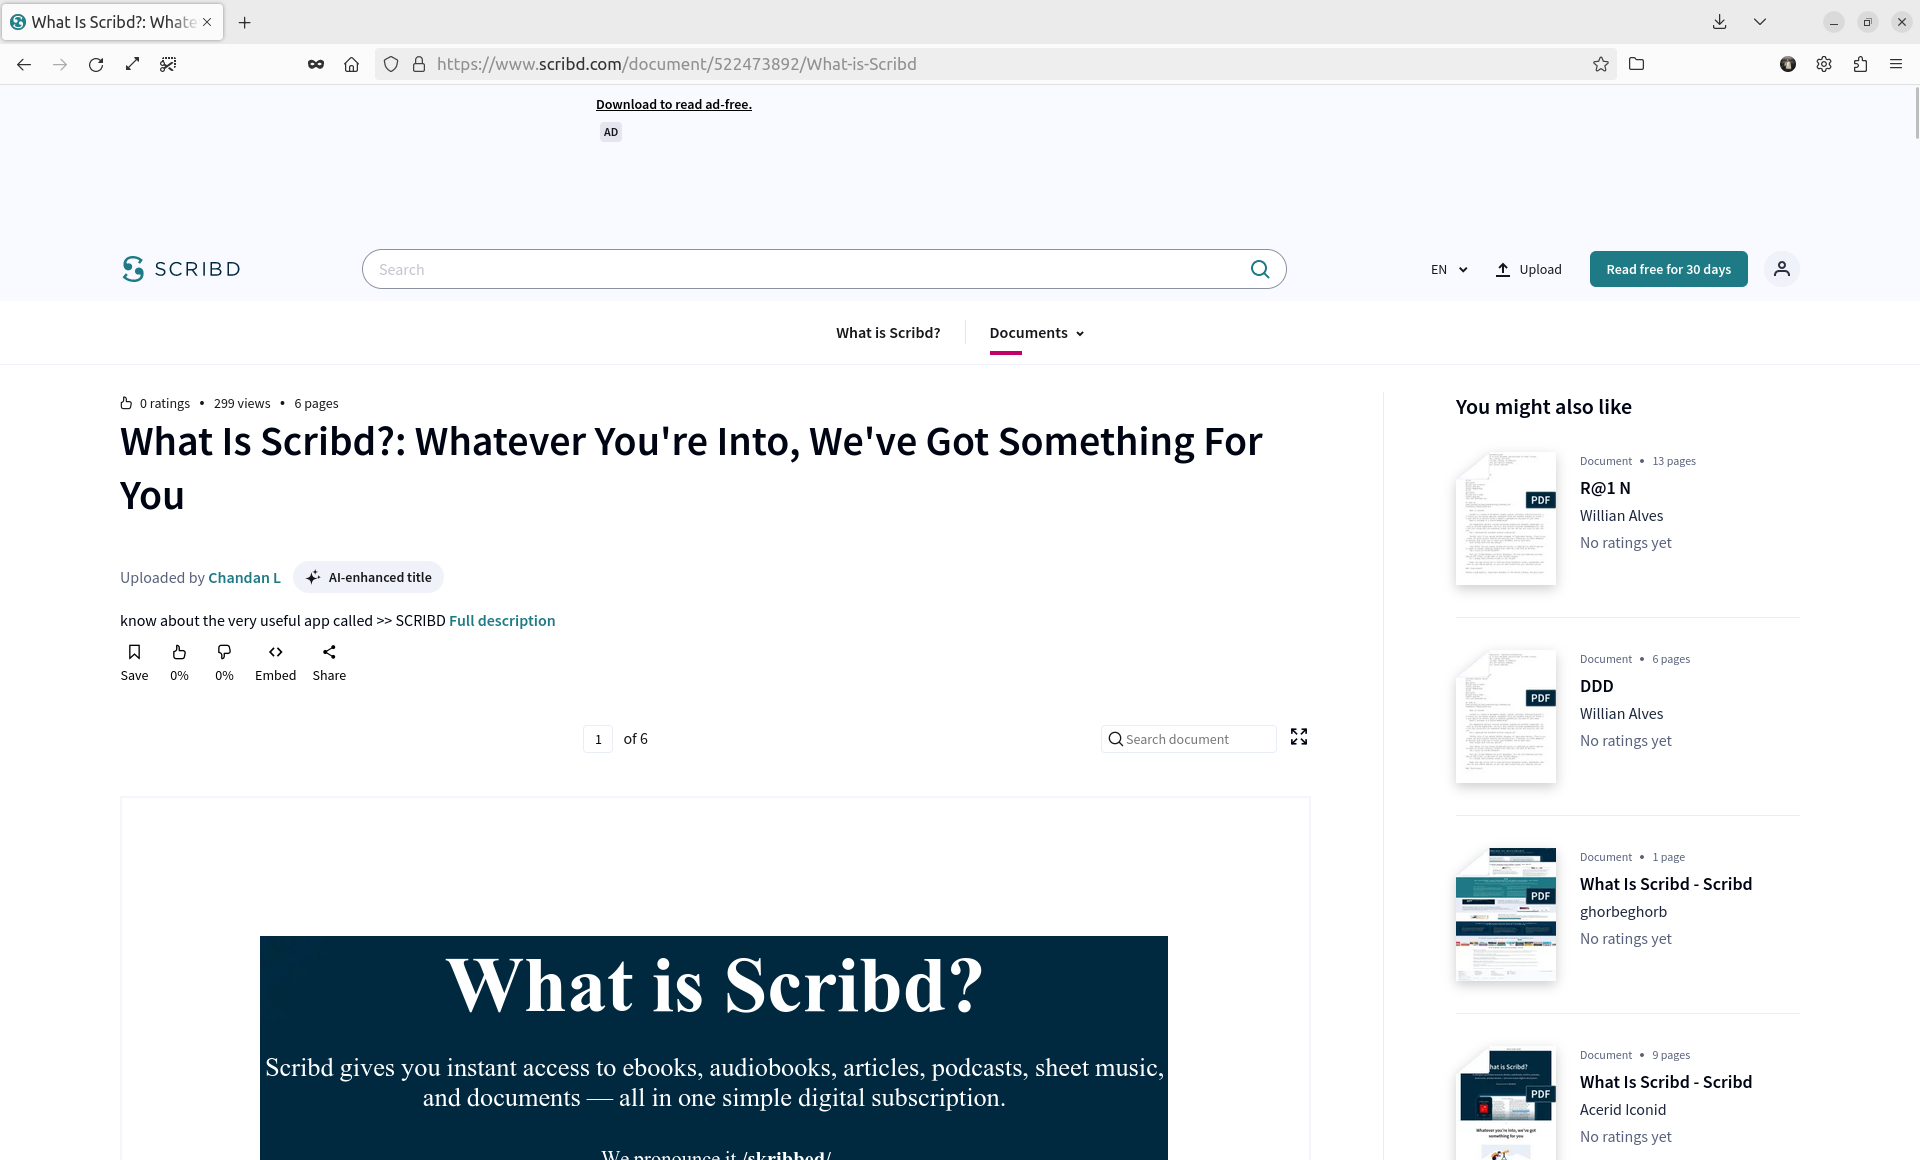Go back with browser back arrow
This screenshot has width=1920, height=1160.
[24, 64]
